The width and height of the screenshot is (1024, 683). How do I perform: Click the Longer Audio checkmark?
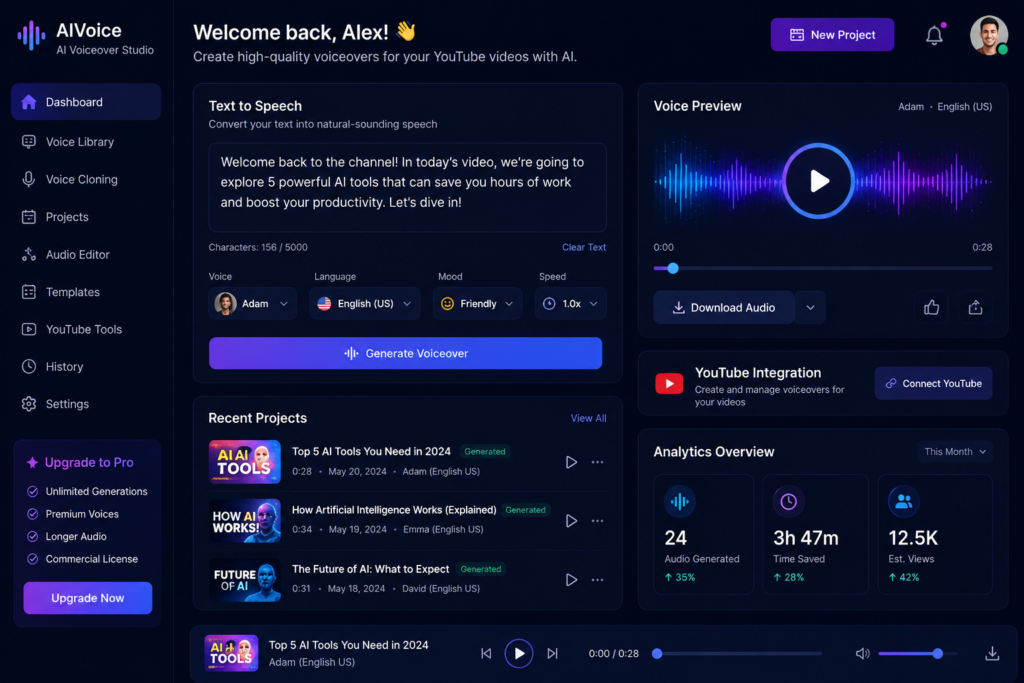pos(32,537)
